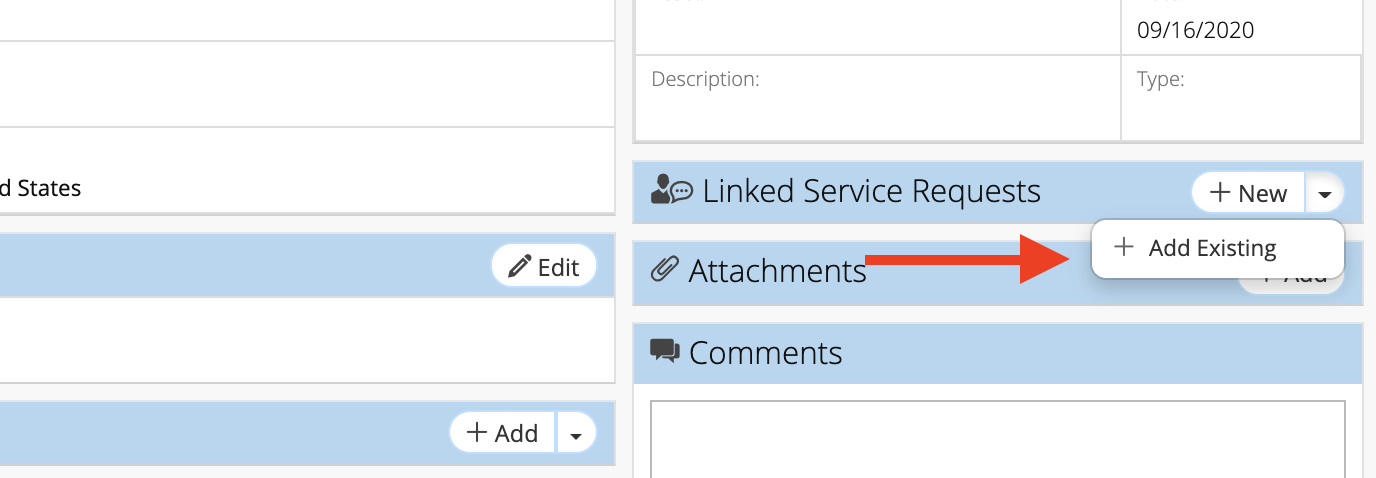Click the plus icon in the left Add button

[x=478, y=432]
